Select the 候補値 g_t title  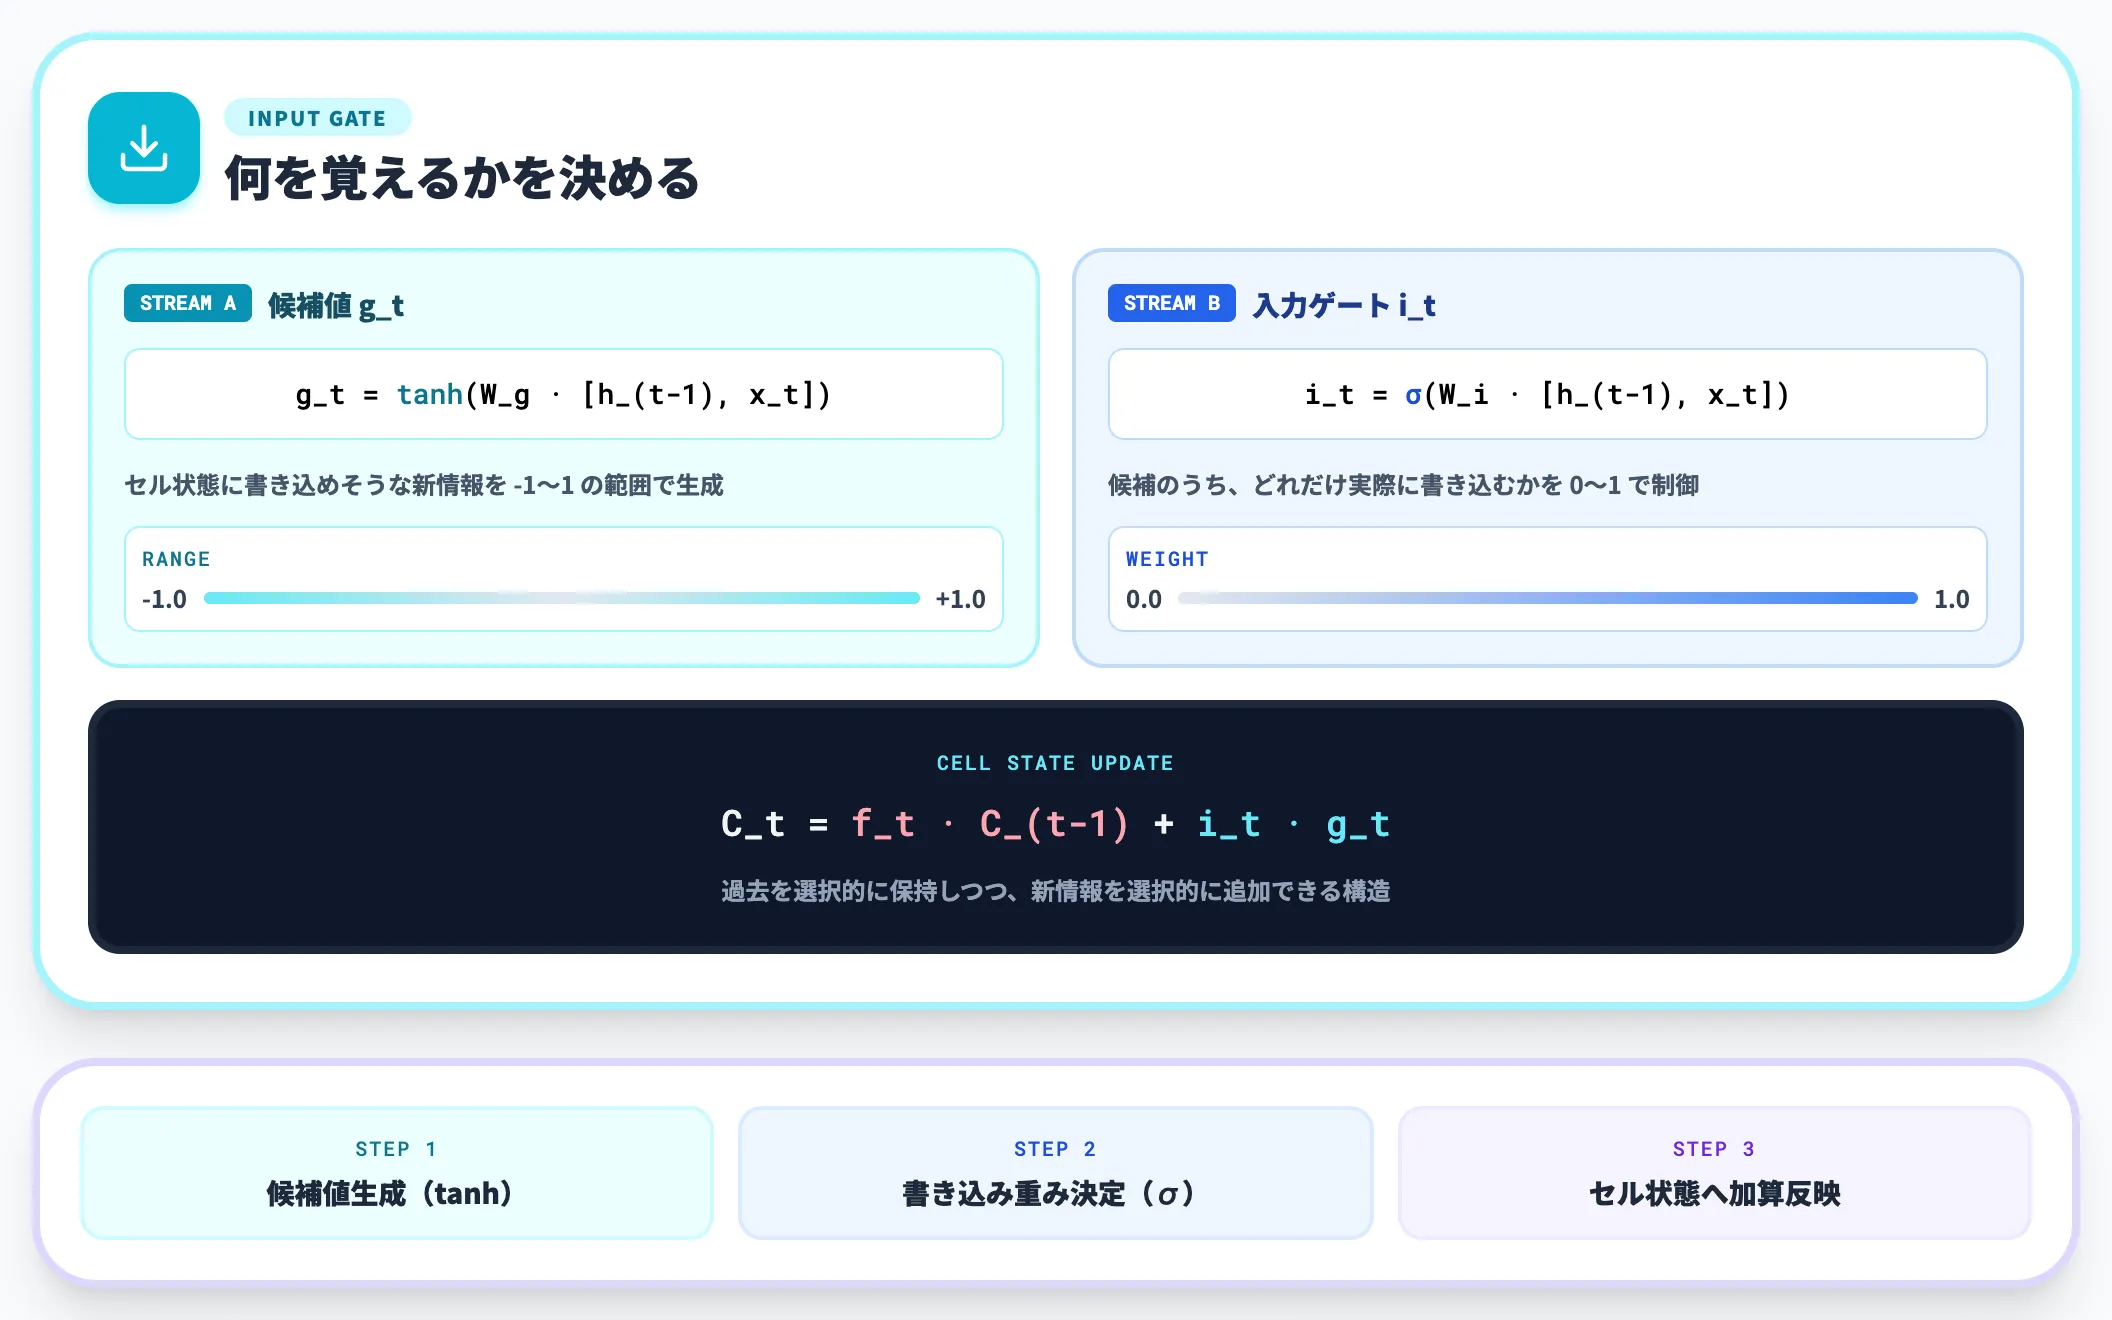click(x=336, y=305)
